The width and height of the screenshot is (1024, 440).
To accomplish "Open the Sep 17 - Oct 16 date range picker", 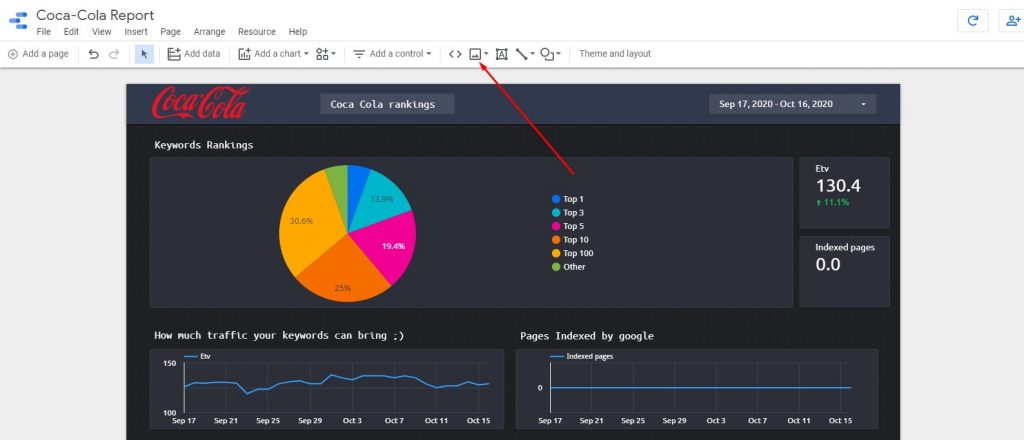I will [x=792, y=104].
